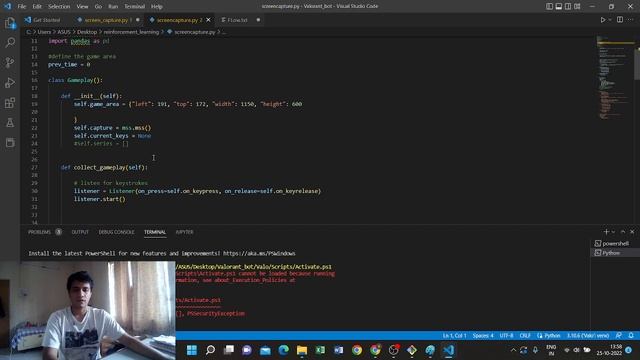Open the aka.ms/PSWindows link in terminal
Screen dimensions: 640x360
click(259, 253)
